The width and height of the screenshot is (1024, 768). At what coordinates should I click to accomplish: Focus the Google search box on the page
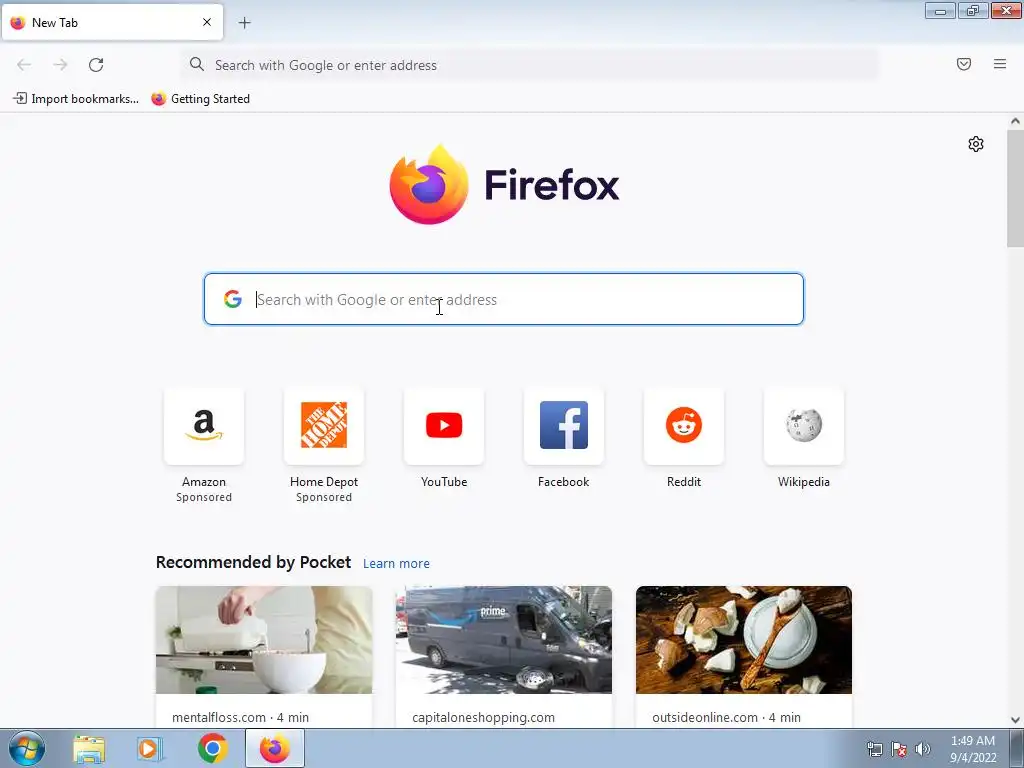pos(504,299)
